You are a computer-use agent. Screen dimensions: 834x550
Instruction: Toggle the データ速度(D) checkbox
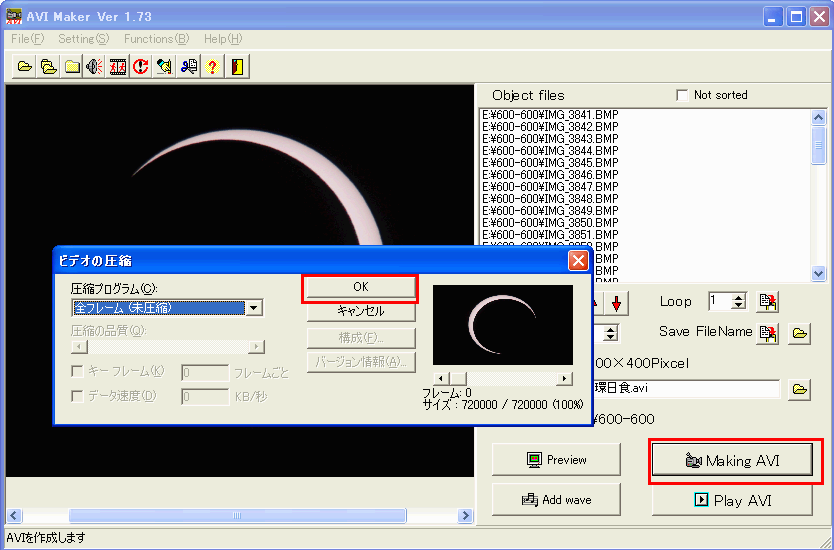pos(78,396)
